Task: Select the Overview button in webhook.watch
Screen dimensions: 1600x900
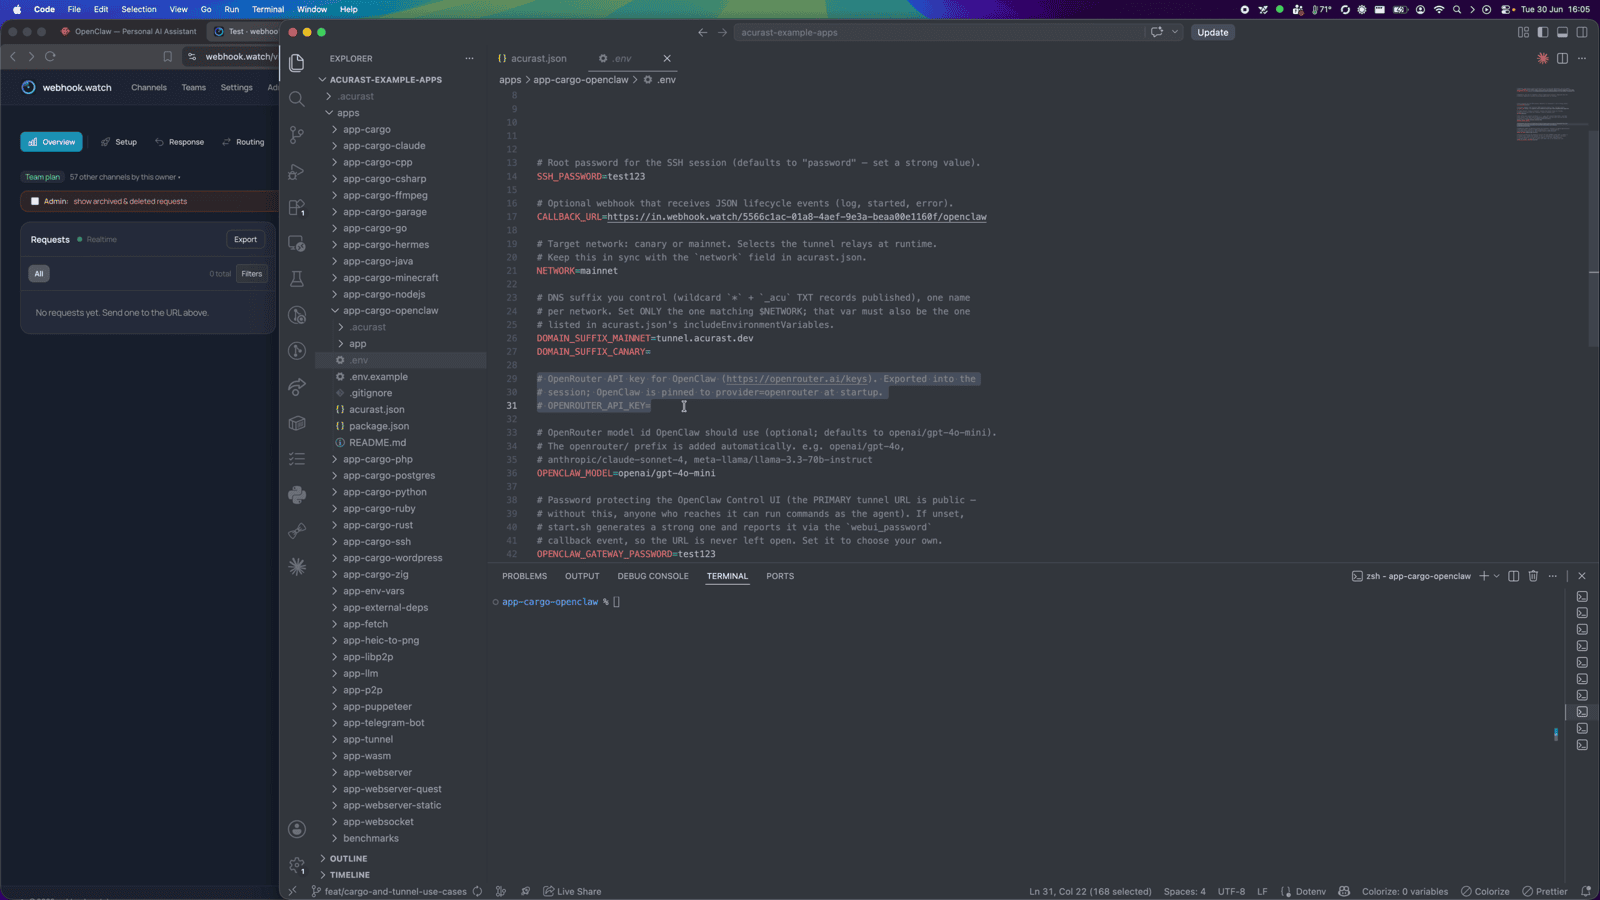Action: point(52,142)
